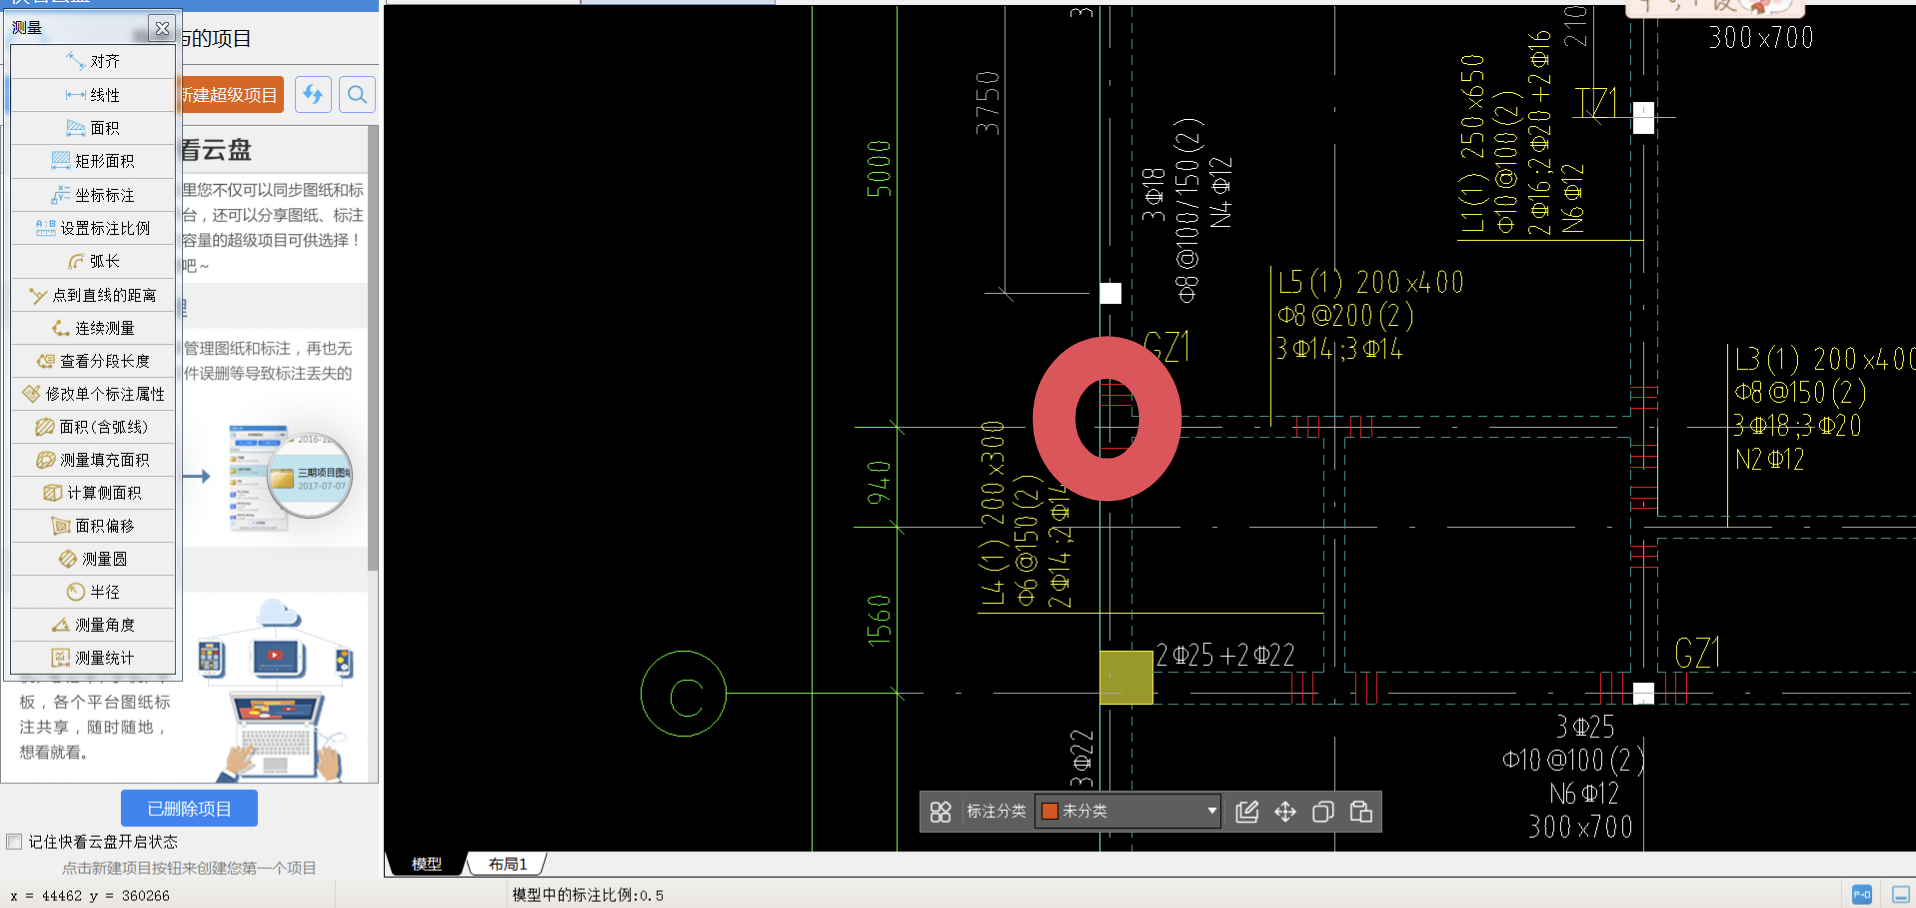Click the cloud panel vertical scrollbar
This screenshot has width=1916, height=908.
pos(373,348)
